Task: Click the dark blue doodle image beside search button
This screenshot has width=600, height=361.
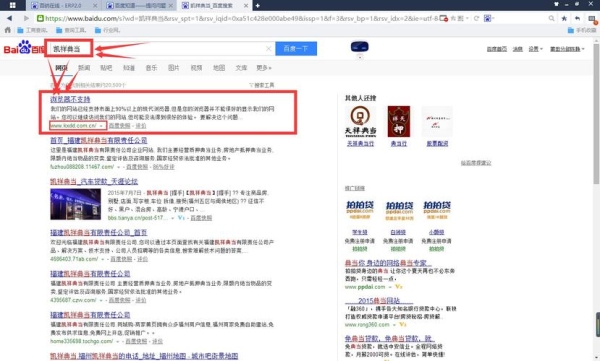Action: (360, 47)
